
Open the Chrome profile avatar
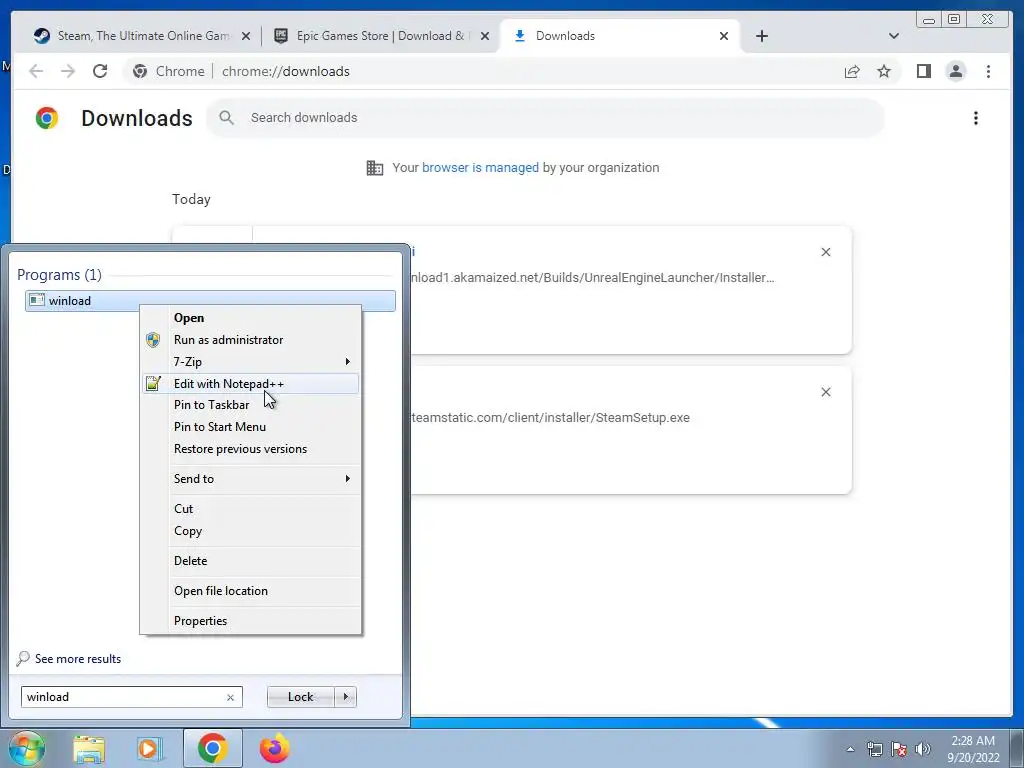point(955,71)
